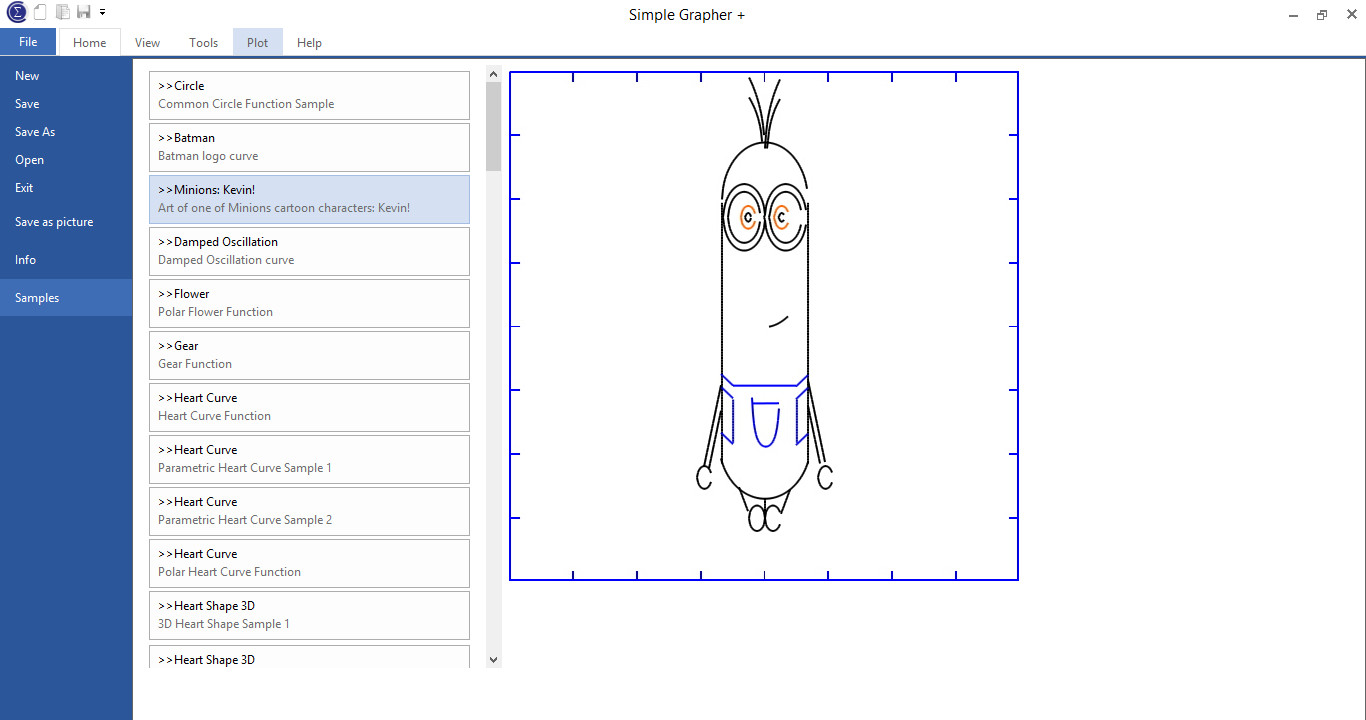Click the samples list scroll down arrow

(493, 660)
